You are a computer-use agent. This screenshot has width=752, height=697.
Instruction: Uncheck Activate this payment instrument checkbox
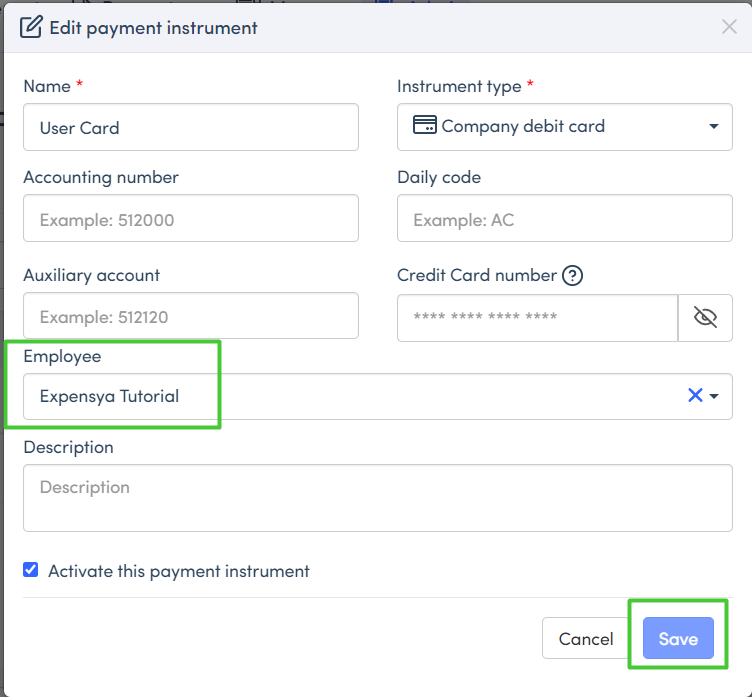pyautogui.click(x=31, y=570)
